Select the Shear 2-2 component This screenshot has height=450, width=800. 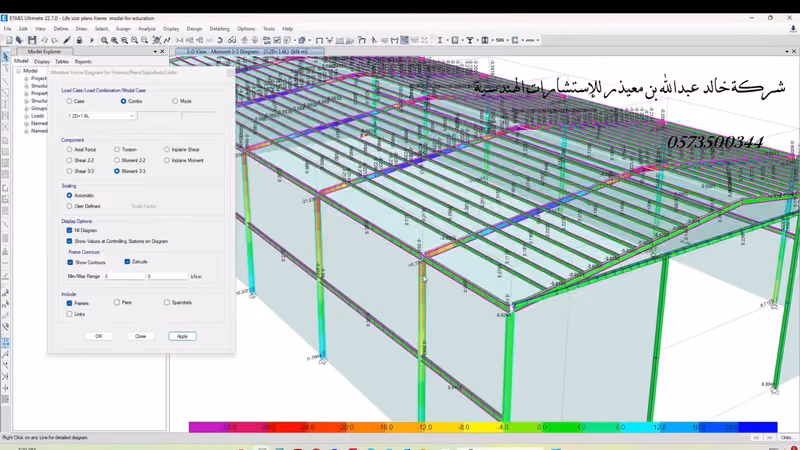(x=69, y=160)
